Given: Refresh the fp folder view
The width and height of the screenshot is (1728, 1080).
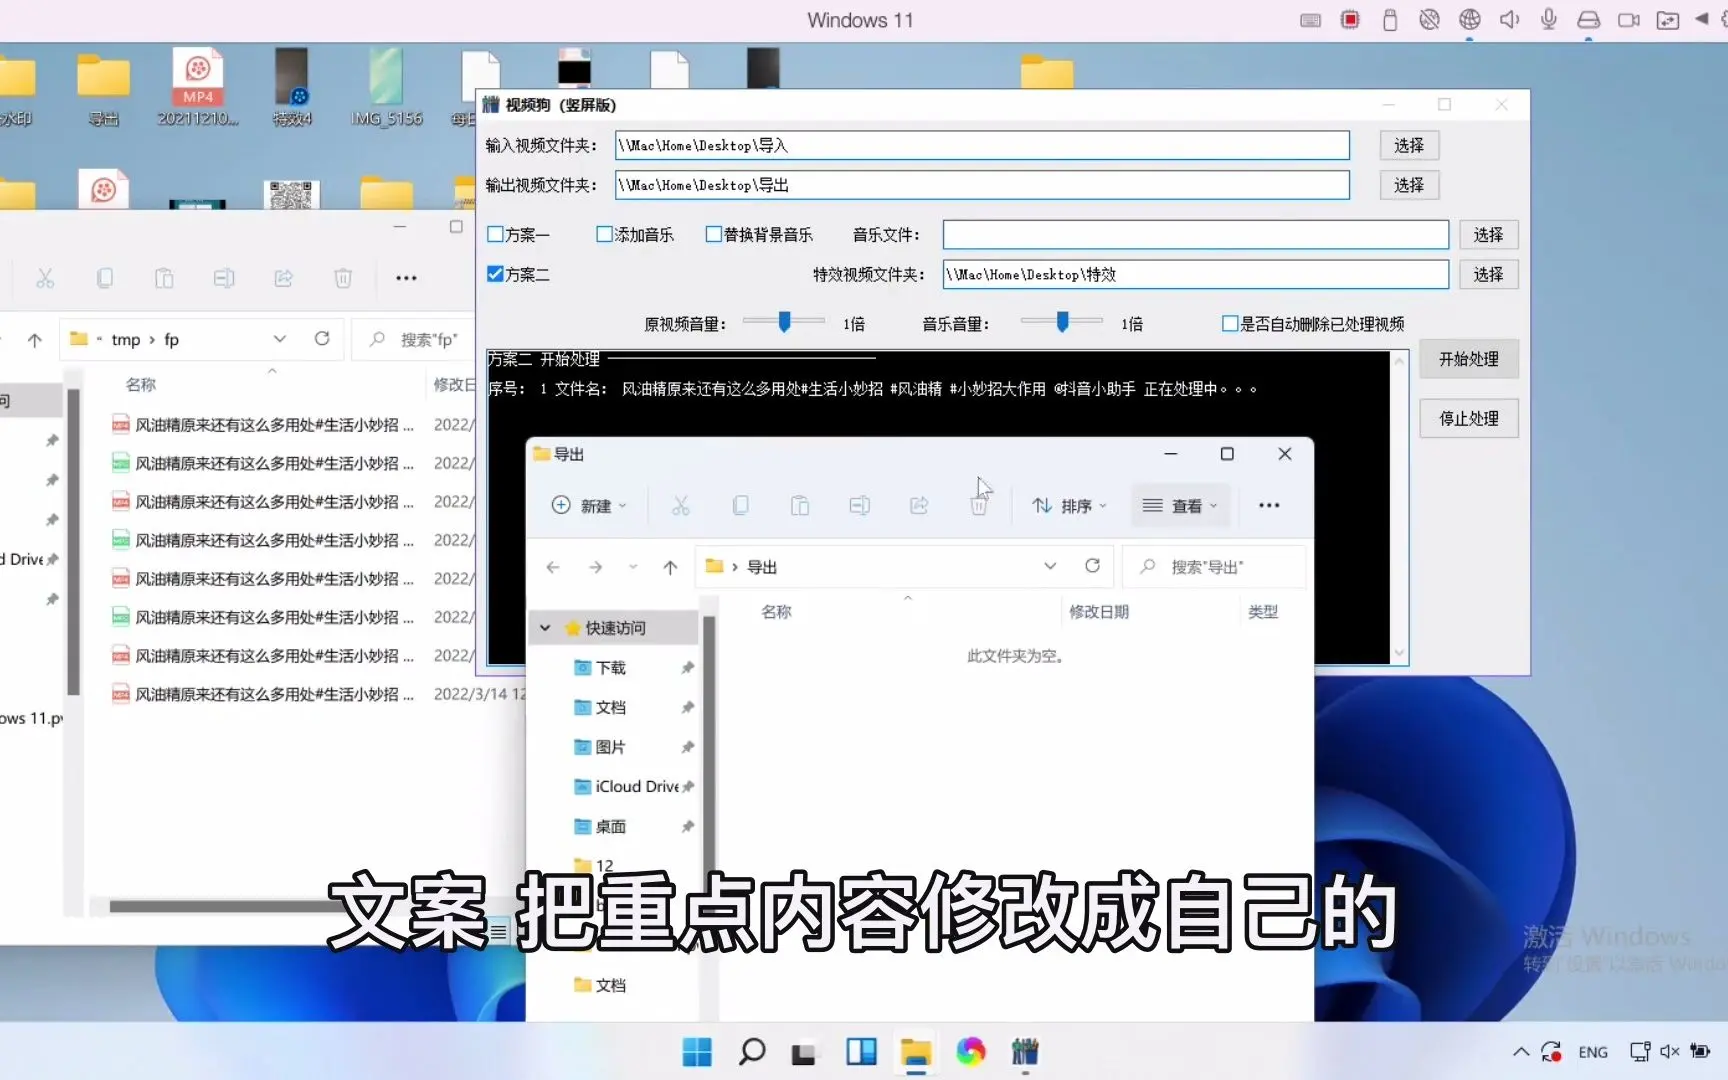Looking at the screenshot, I should tap(322, 339).
